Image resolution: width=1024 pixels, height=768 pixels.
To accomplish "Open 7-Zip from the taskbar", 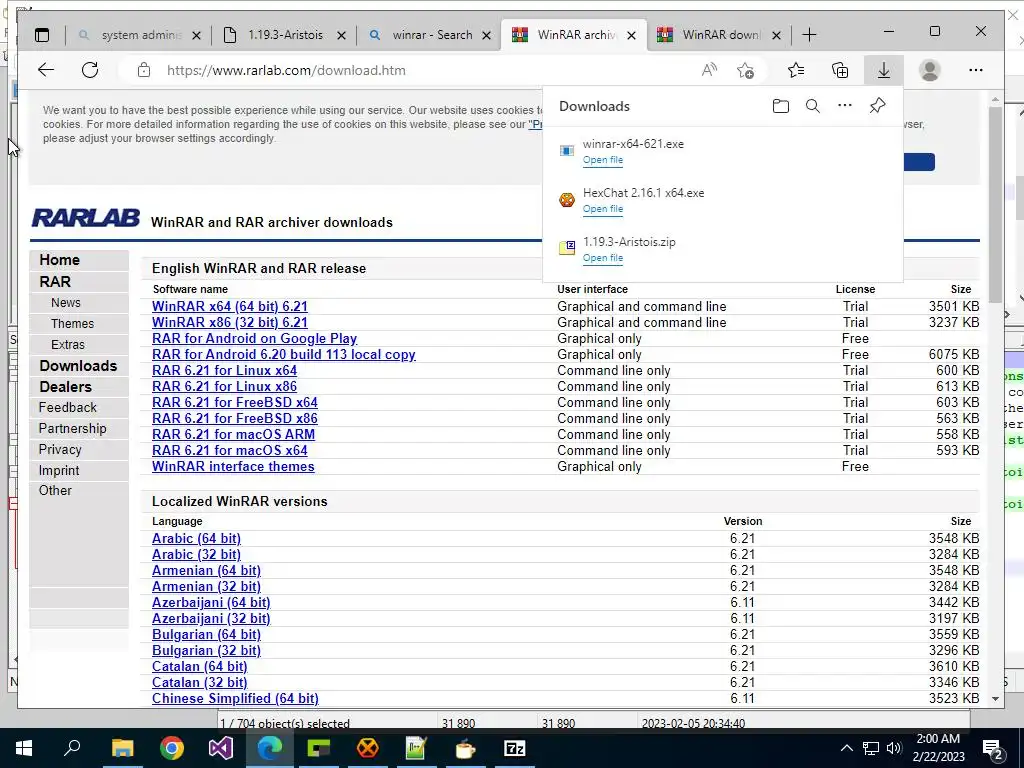I will point(515,748).
